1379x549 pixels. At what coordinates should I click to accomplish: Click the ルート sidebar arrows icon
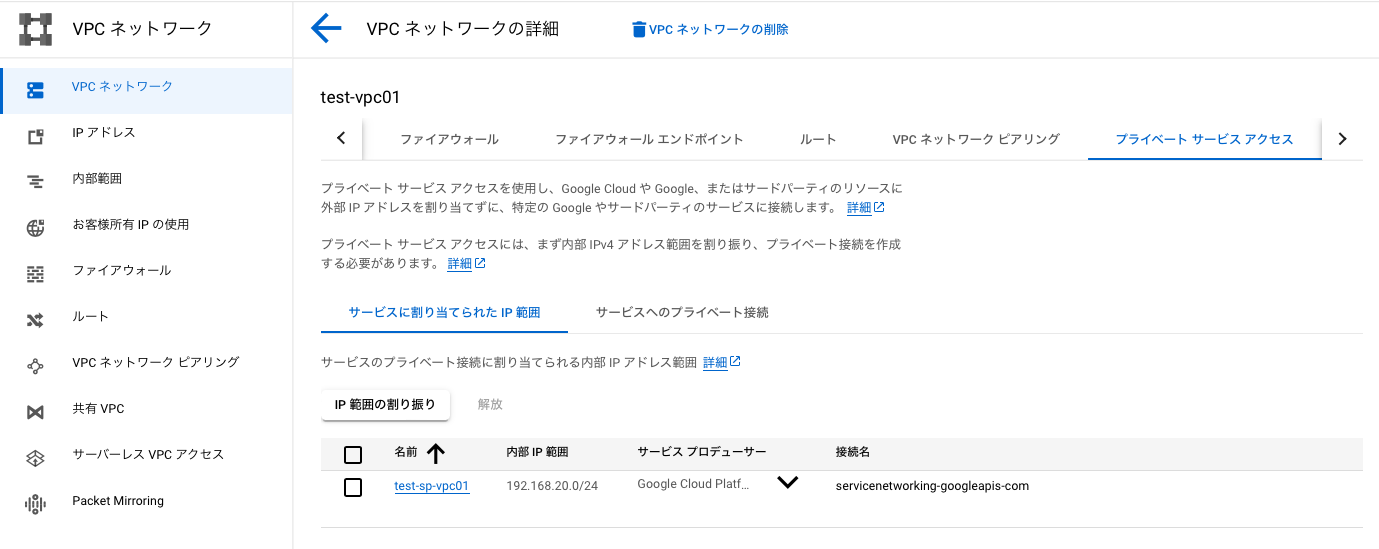pyautogui.click(x=35, y=320)
